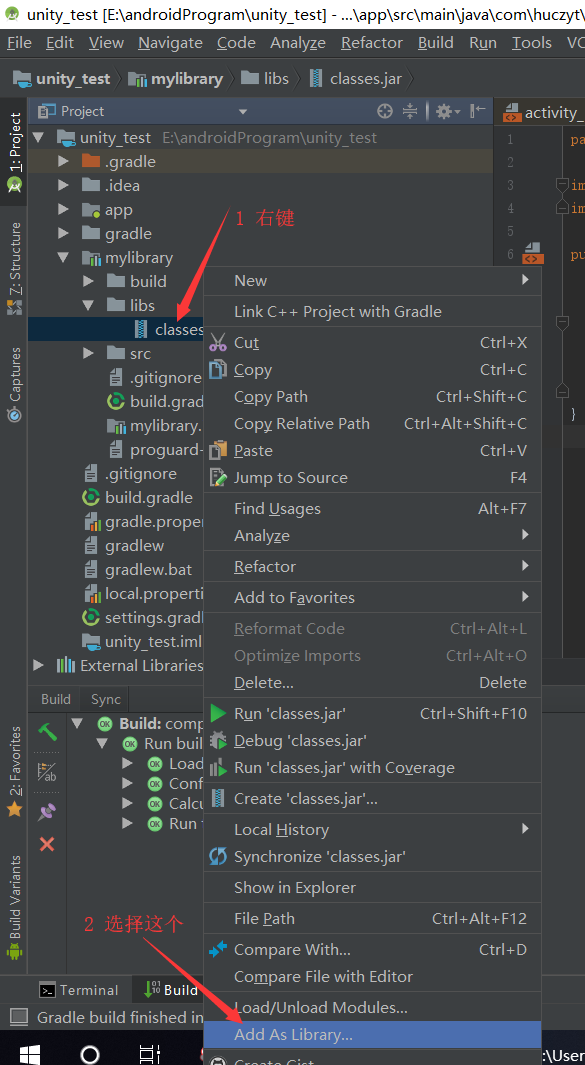Toggle the view mode icon in Build panel
This screenshot has width=585, height=1065.
pyautogui.click(x=47, y=772)
